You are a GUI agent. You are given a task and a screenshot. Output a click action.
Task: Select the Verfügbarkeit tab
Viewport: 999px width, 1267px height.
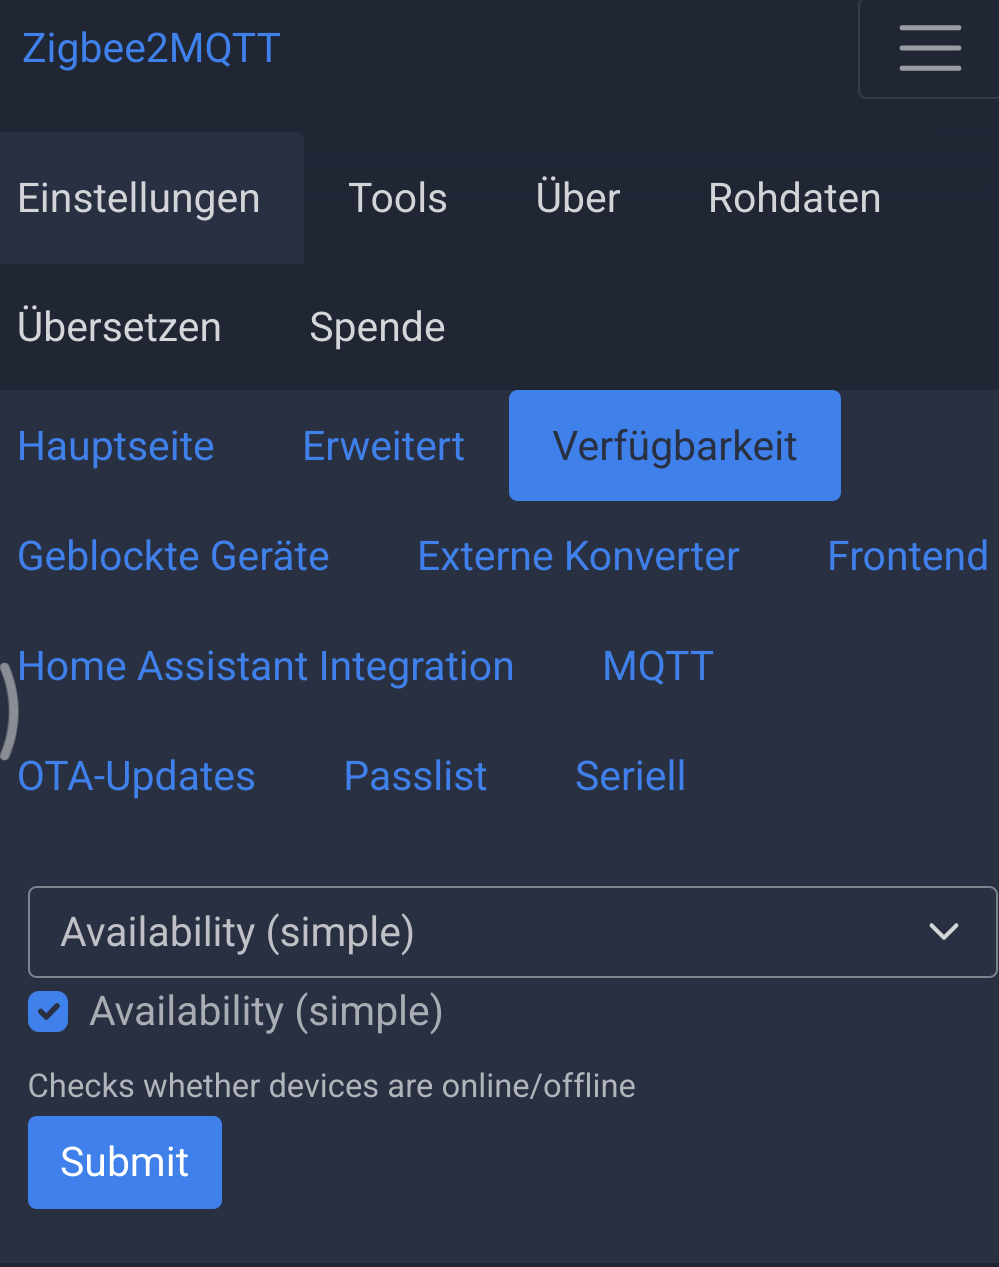click(674, 446)
